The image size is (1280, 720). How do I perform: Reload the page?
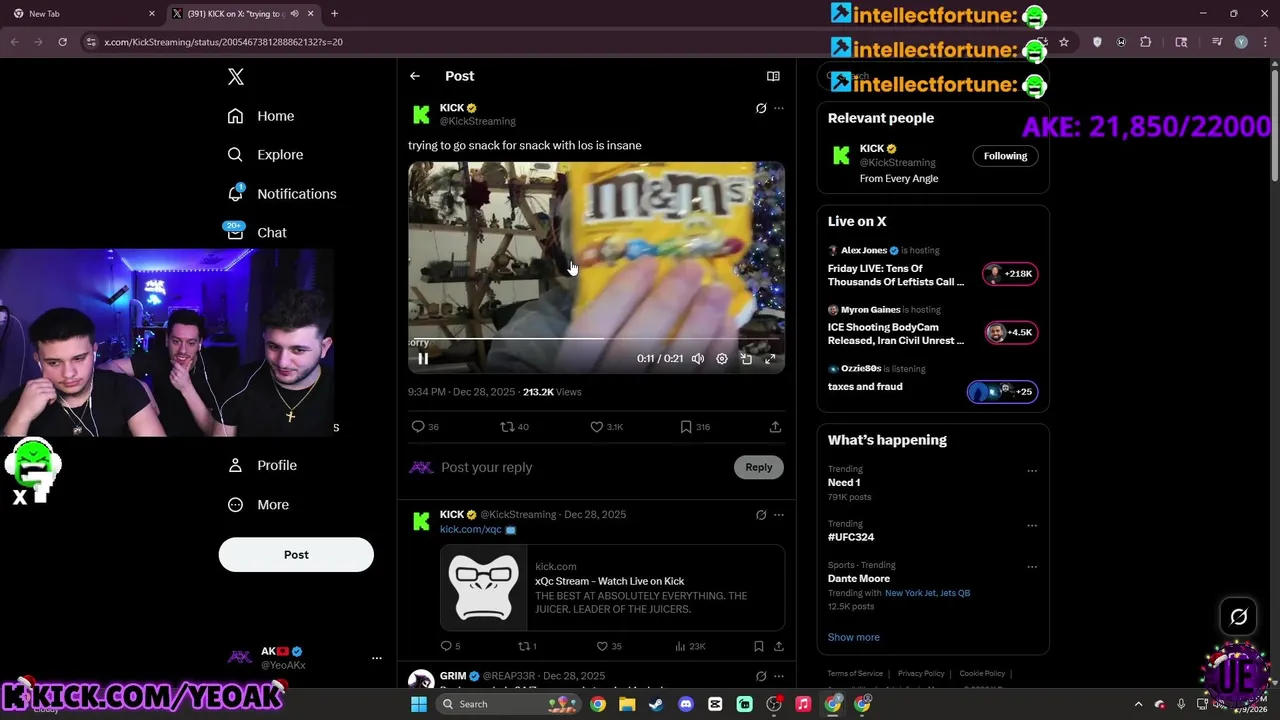[x=62, y=42]
